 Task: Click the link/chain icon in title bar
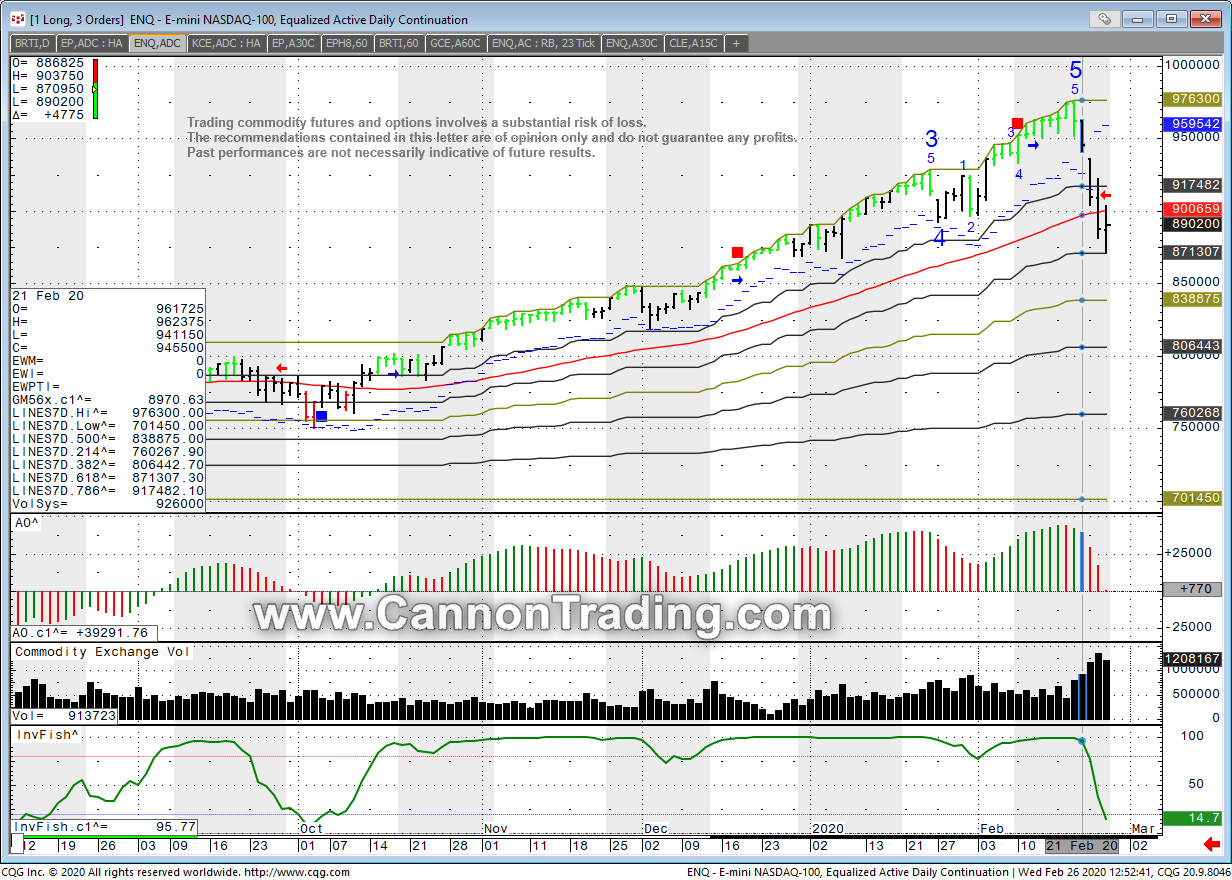point(1104,18)
